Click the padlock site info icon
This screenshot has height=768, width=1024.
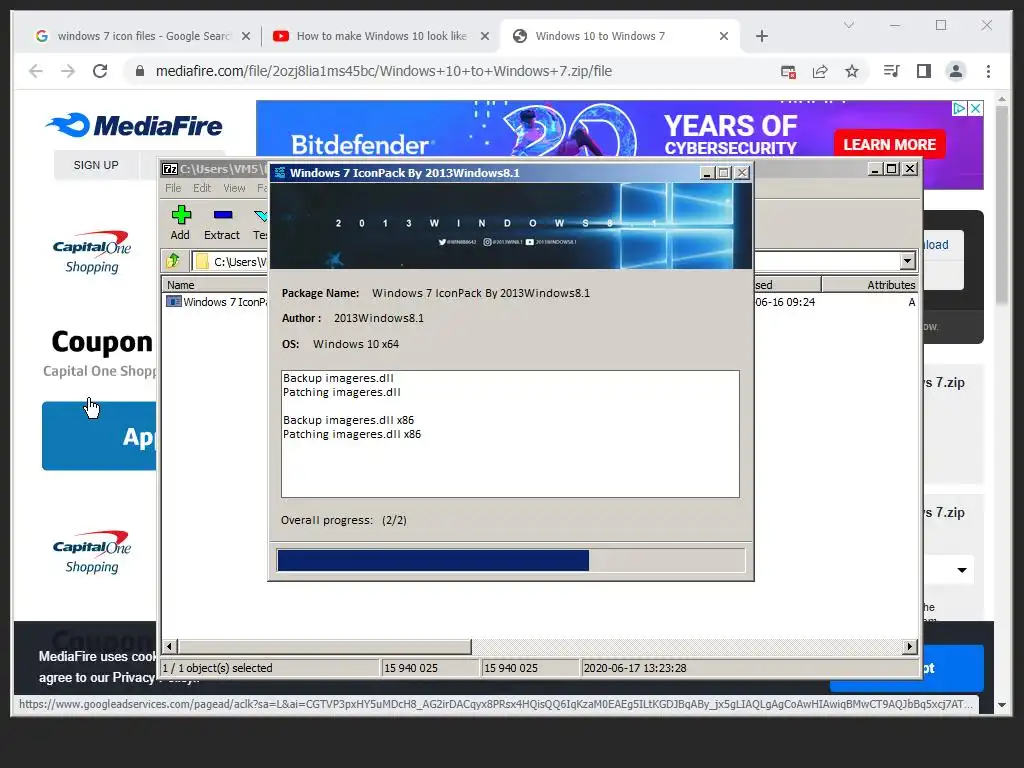pyautogui.click(x=139, y=71)
